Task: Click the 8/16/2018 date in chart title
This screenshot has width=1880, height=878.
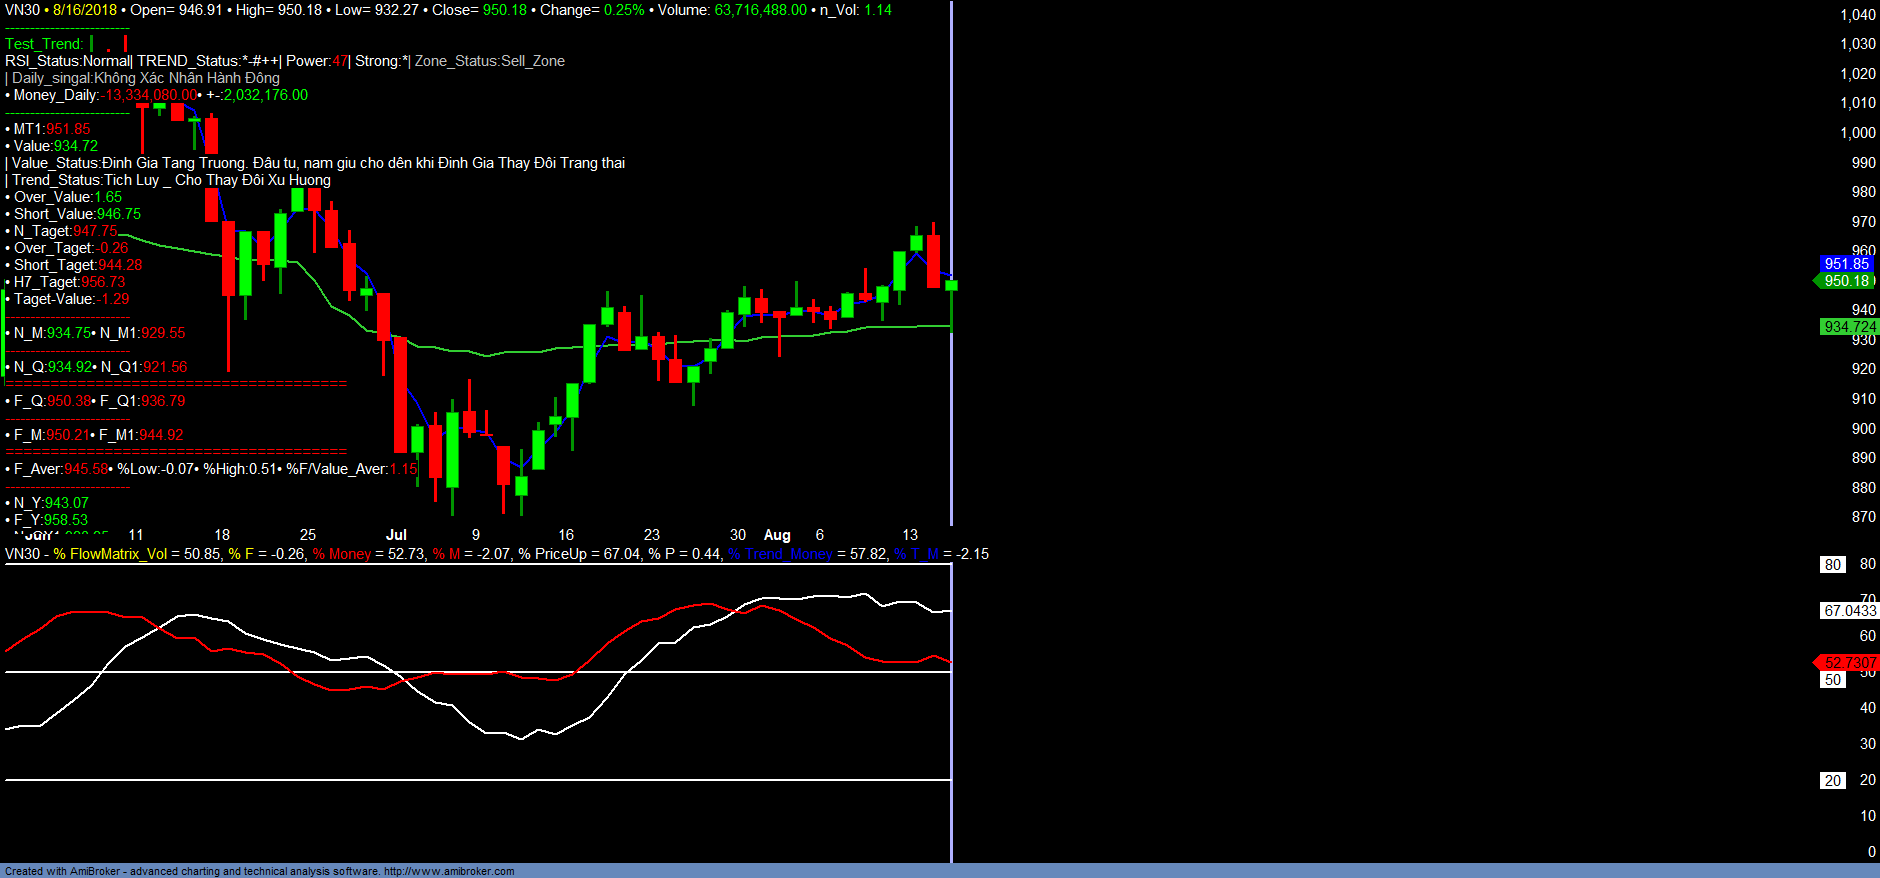Action: (85, 10)
